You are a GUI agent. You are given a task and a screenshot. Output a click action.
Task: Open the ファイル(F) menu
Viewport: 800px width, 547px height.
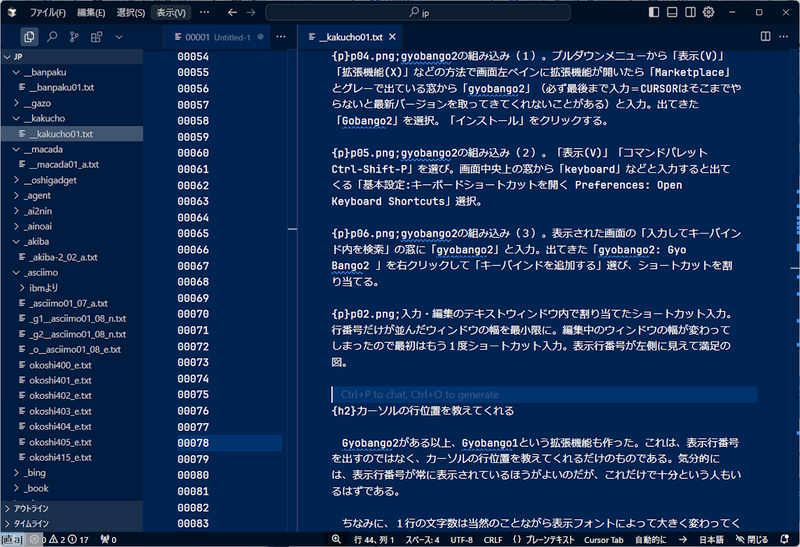click(x=47, y=13)
